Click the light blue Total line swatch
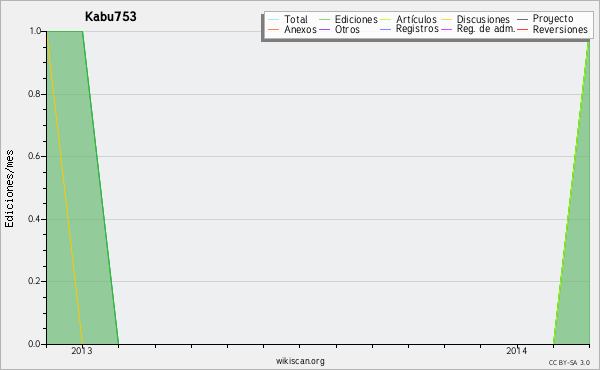 tap(274, 19)
